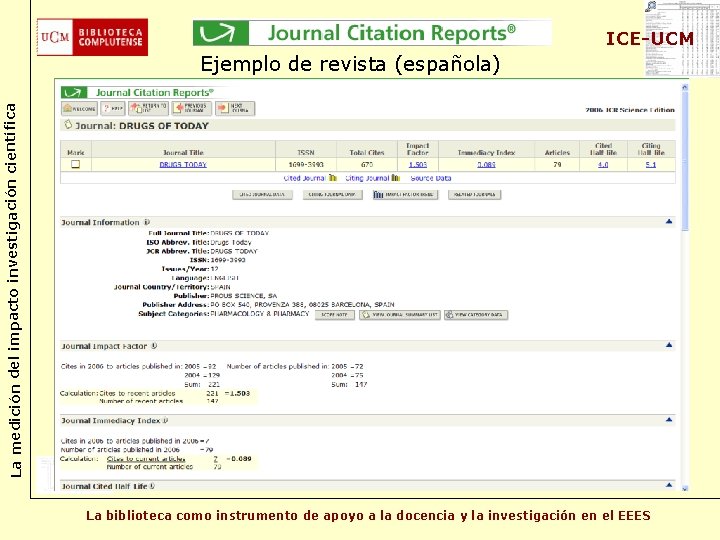Click the journal marker icon beside 'Journal: DRUGS OF TODAY'
This screenshot has height=540, width=720.
click(68, 124)
